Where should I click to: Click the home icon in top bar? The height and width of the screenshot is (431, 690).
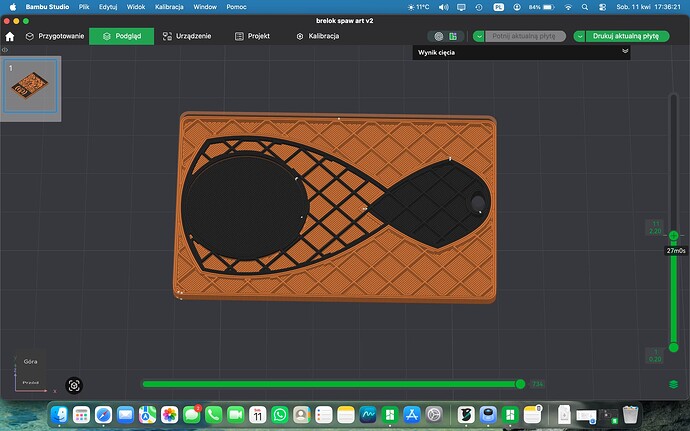point(10,37)
